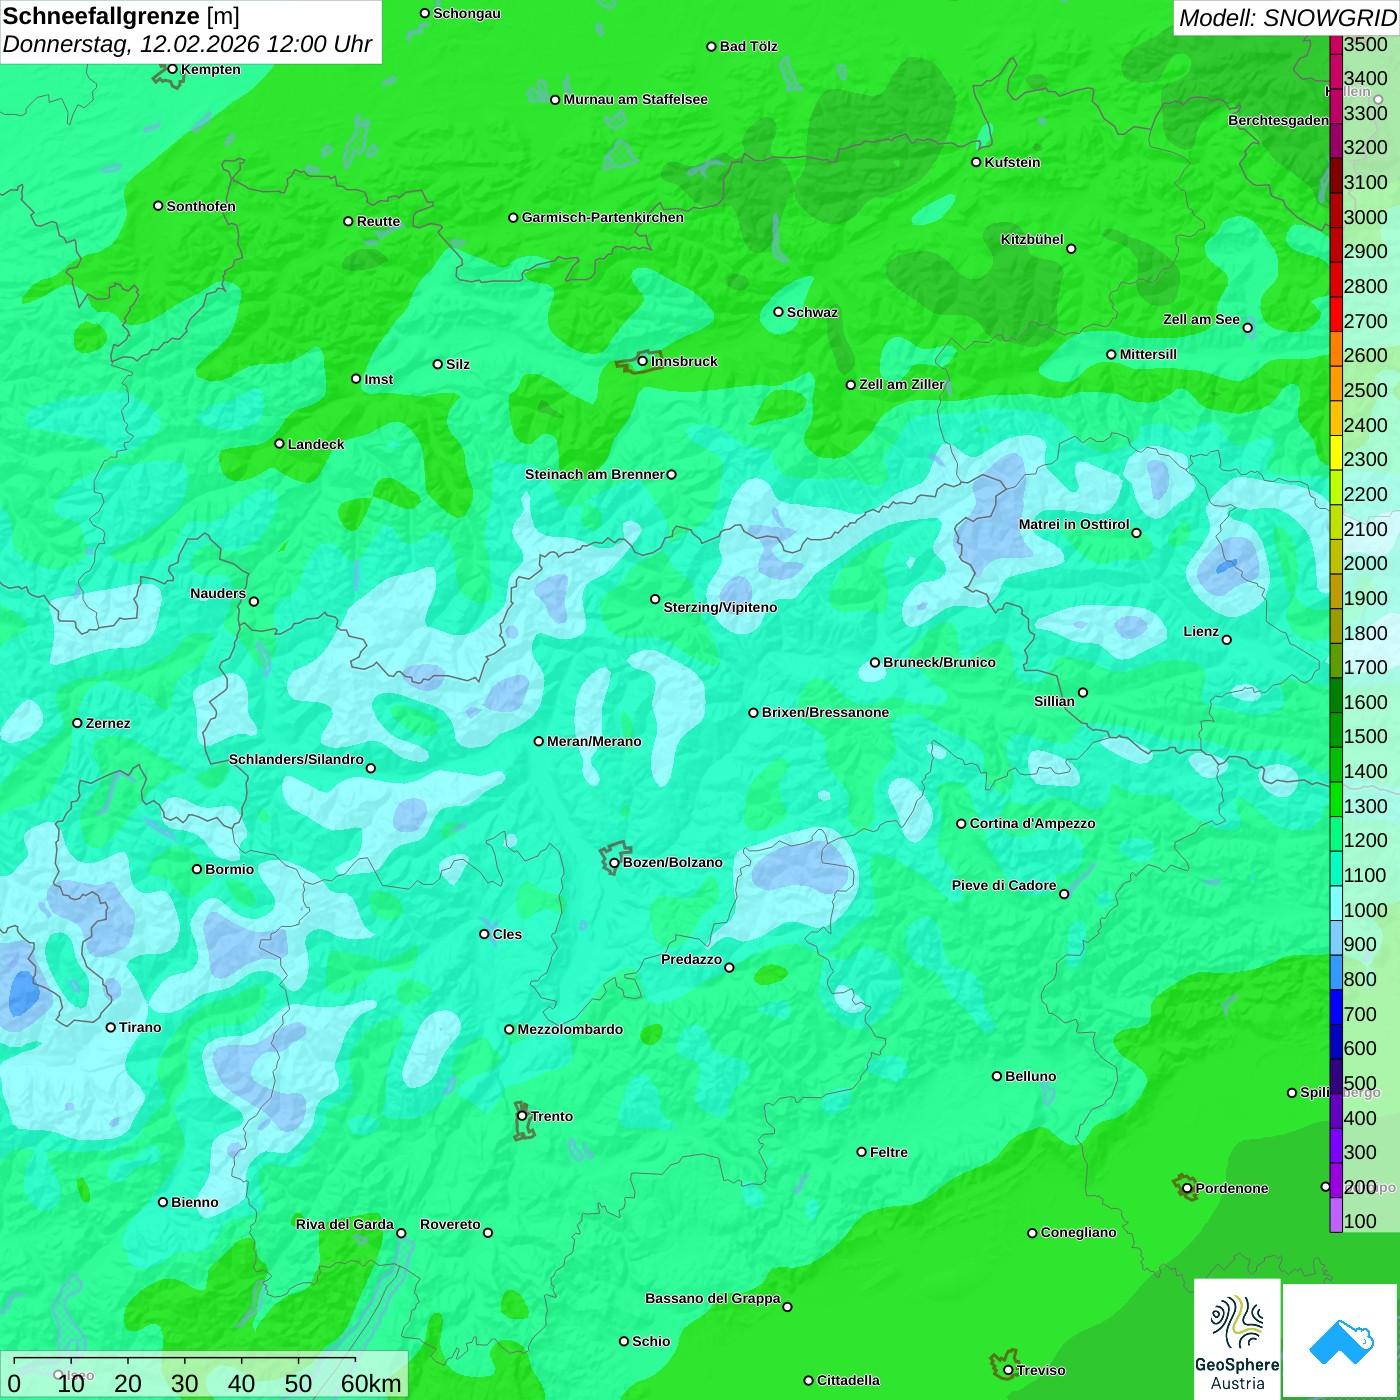Click the Trento city marker
Image resolution: width=1400 pixels, height=1400 pixels.
[x=522, y=1116]
